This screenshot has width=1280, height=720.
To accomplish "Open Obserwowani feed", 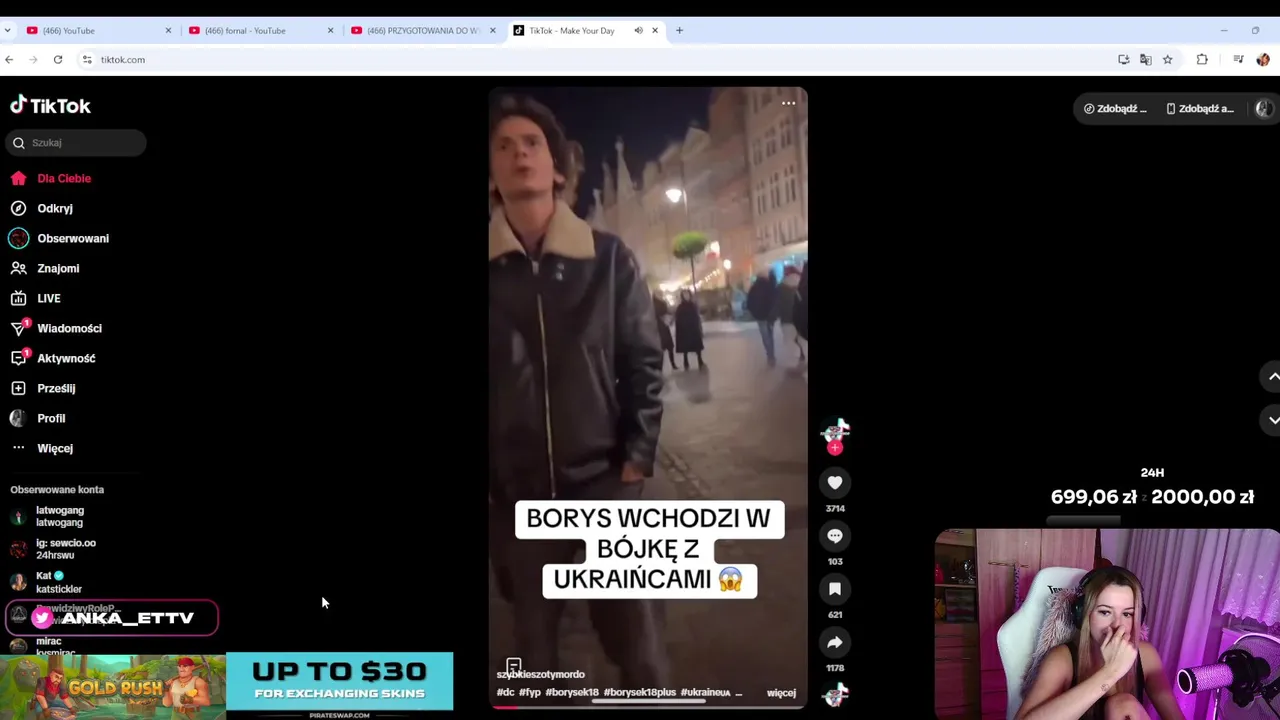I will click(59, 238).
